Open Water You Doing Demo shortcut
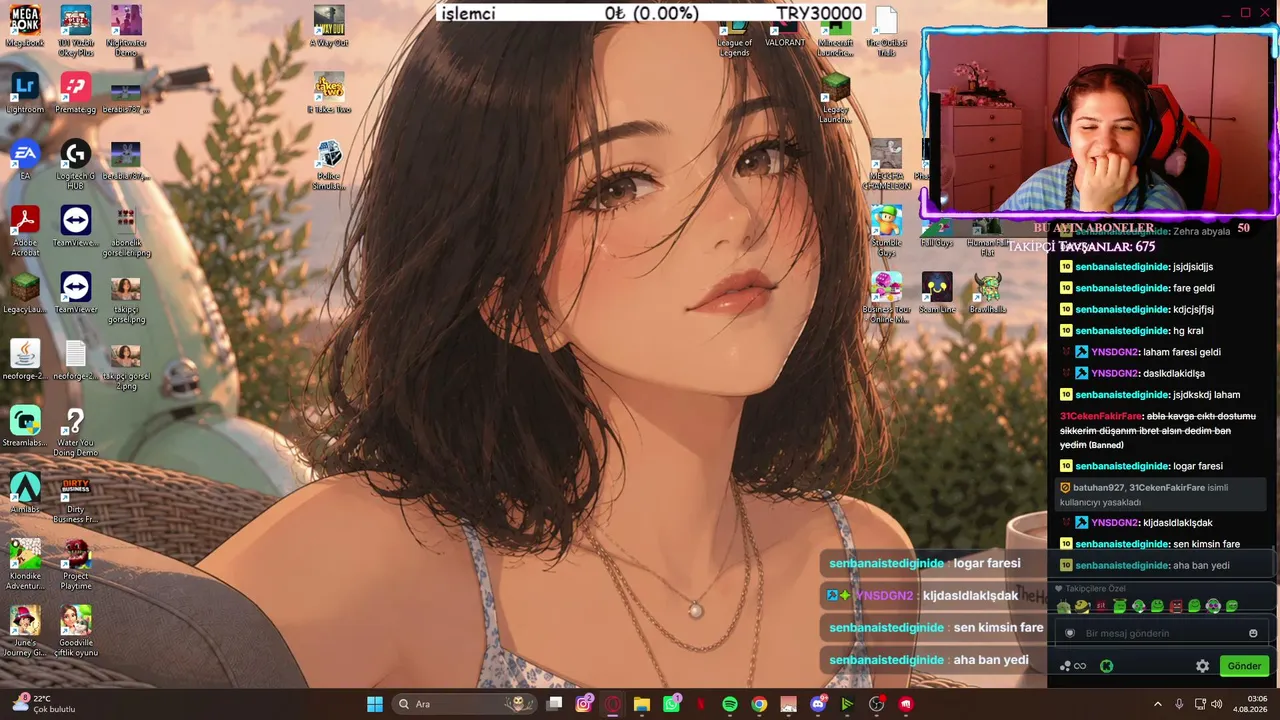Screen dimensions: 1280x720 (75, 431)
